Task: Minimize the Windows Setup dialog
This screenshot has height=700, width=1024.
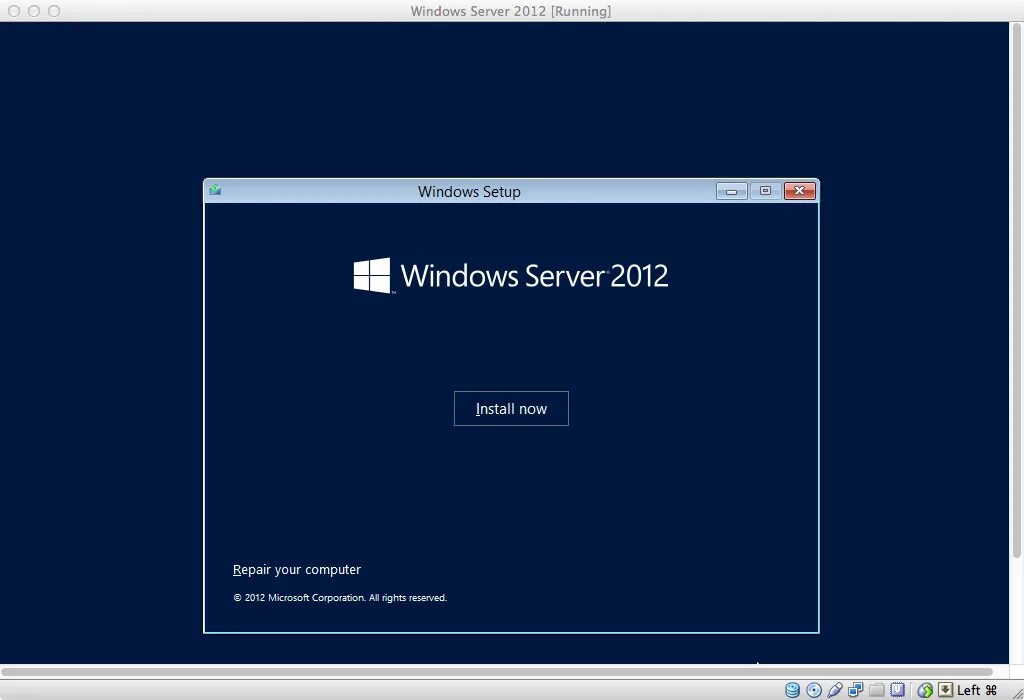Action: pos(731,191)
